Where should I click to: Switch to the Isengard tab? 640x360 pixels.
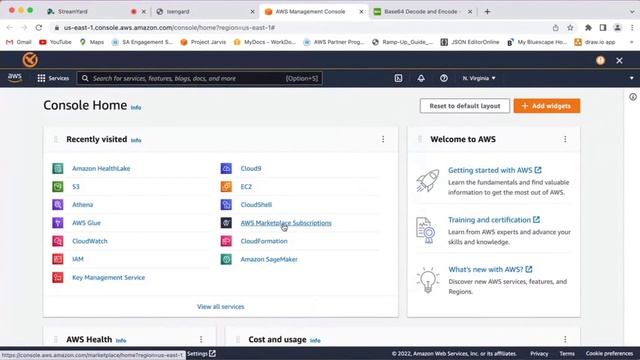point(204,11)
